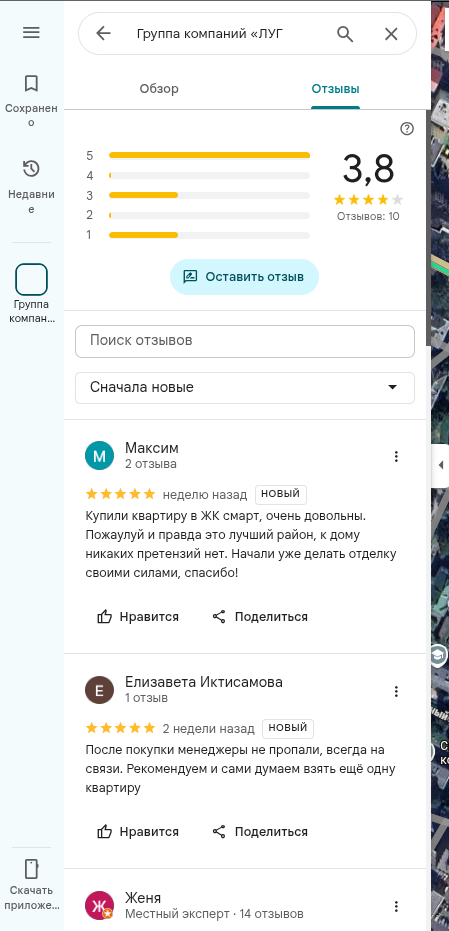Select the Группа компан... sidebar thumbnail

[x=31, y=279]
